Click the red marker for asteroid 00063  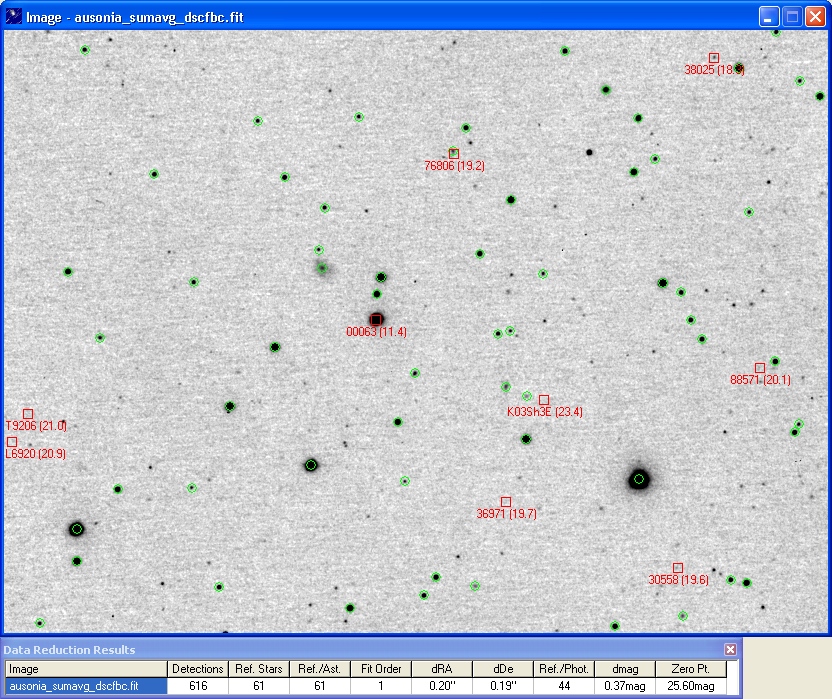[x=376, y=319]
